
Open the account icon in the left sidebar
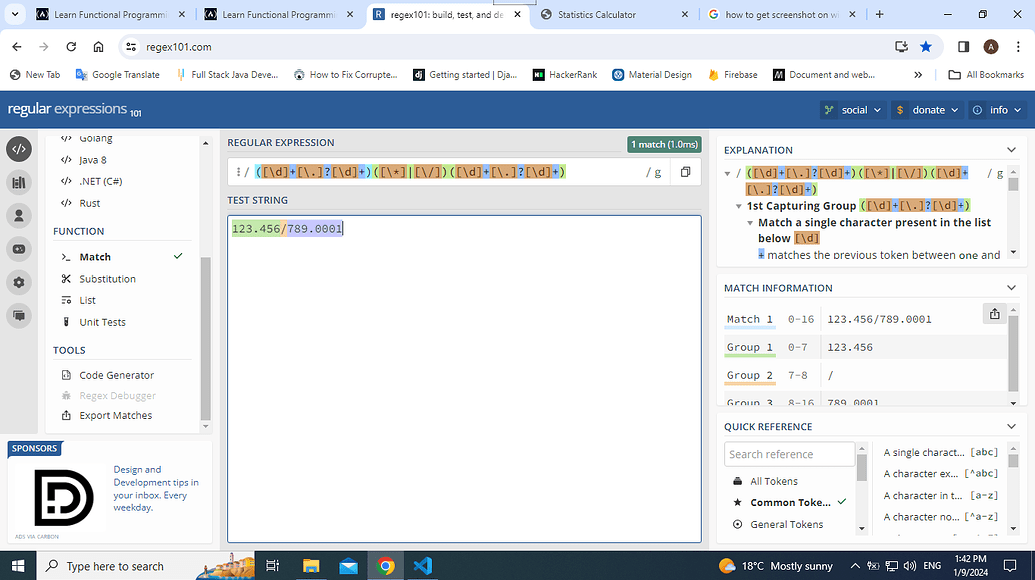[21, 215]
